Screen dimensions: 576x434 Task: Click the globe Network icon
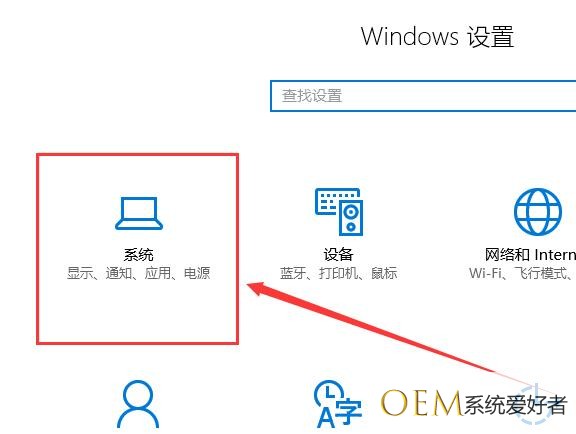coord(538,212)
